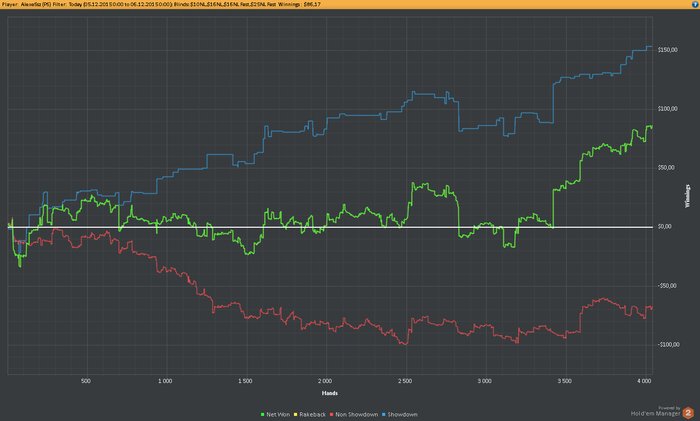Click the 4 000 hands axis tick
This screenshot has width=700, height=421.
(x=644, y=381)
